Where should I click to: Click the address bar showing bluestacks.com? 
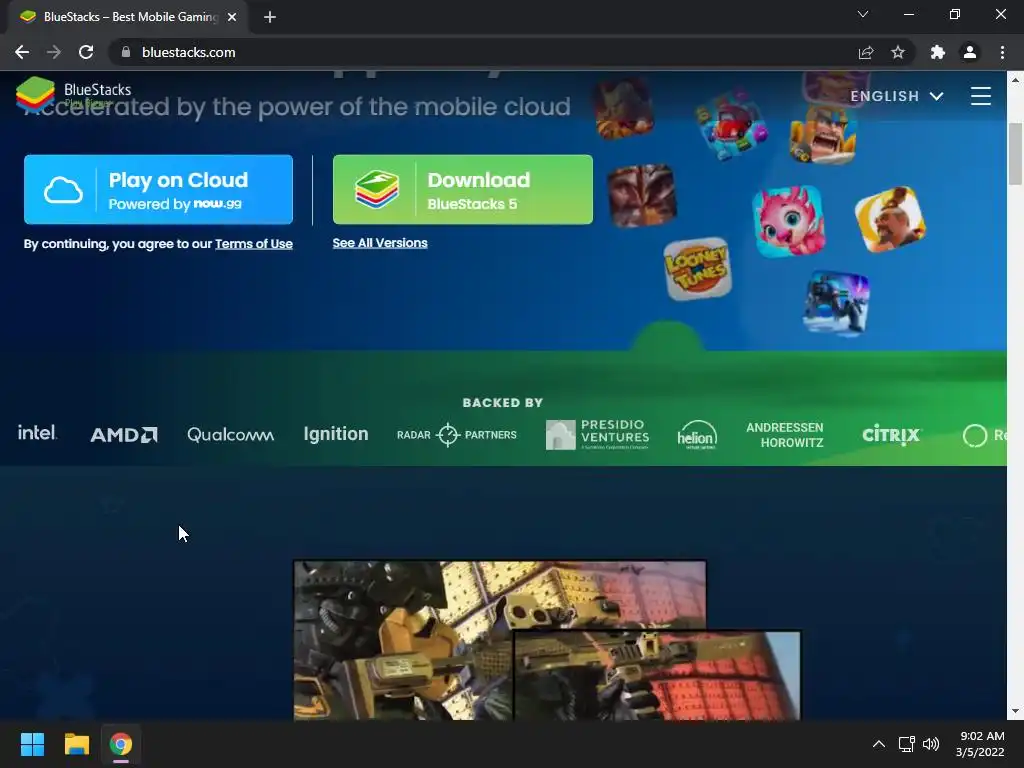tap(483, 52)
